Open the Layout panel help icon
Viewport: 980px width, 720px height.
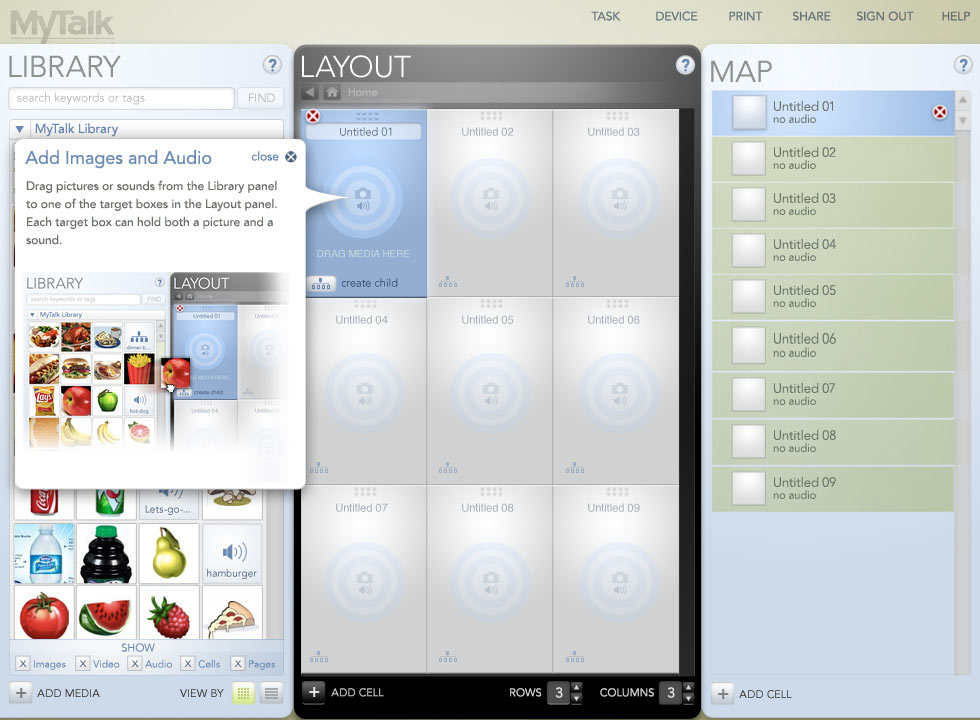pos(685,65)
